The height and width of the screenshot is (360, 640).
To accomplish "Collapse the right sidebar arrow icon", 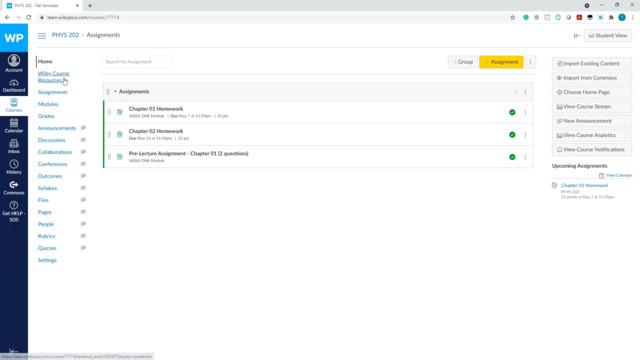I will (577, 36).
